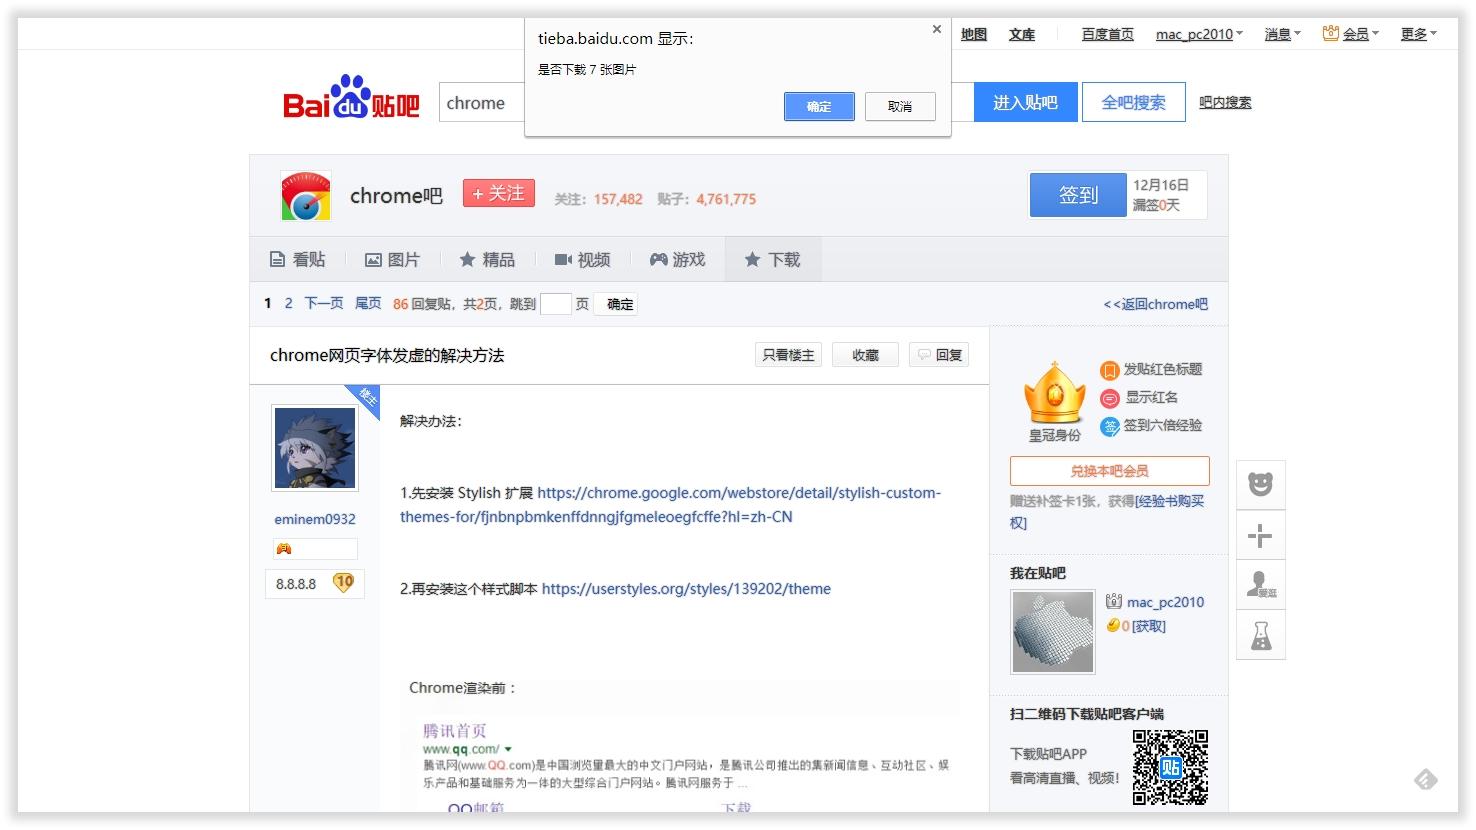Image resolution: width=1476 pixels, height=830 pixels.
Task: Switch to the 下载 tab
Action: (773, 260)
